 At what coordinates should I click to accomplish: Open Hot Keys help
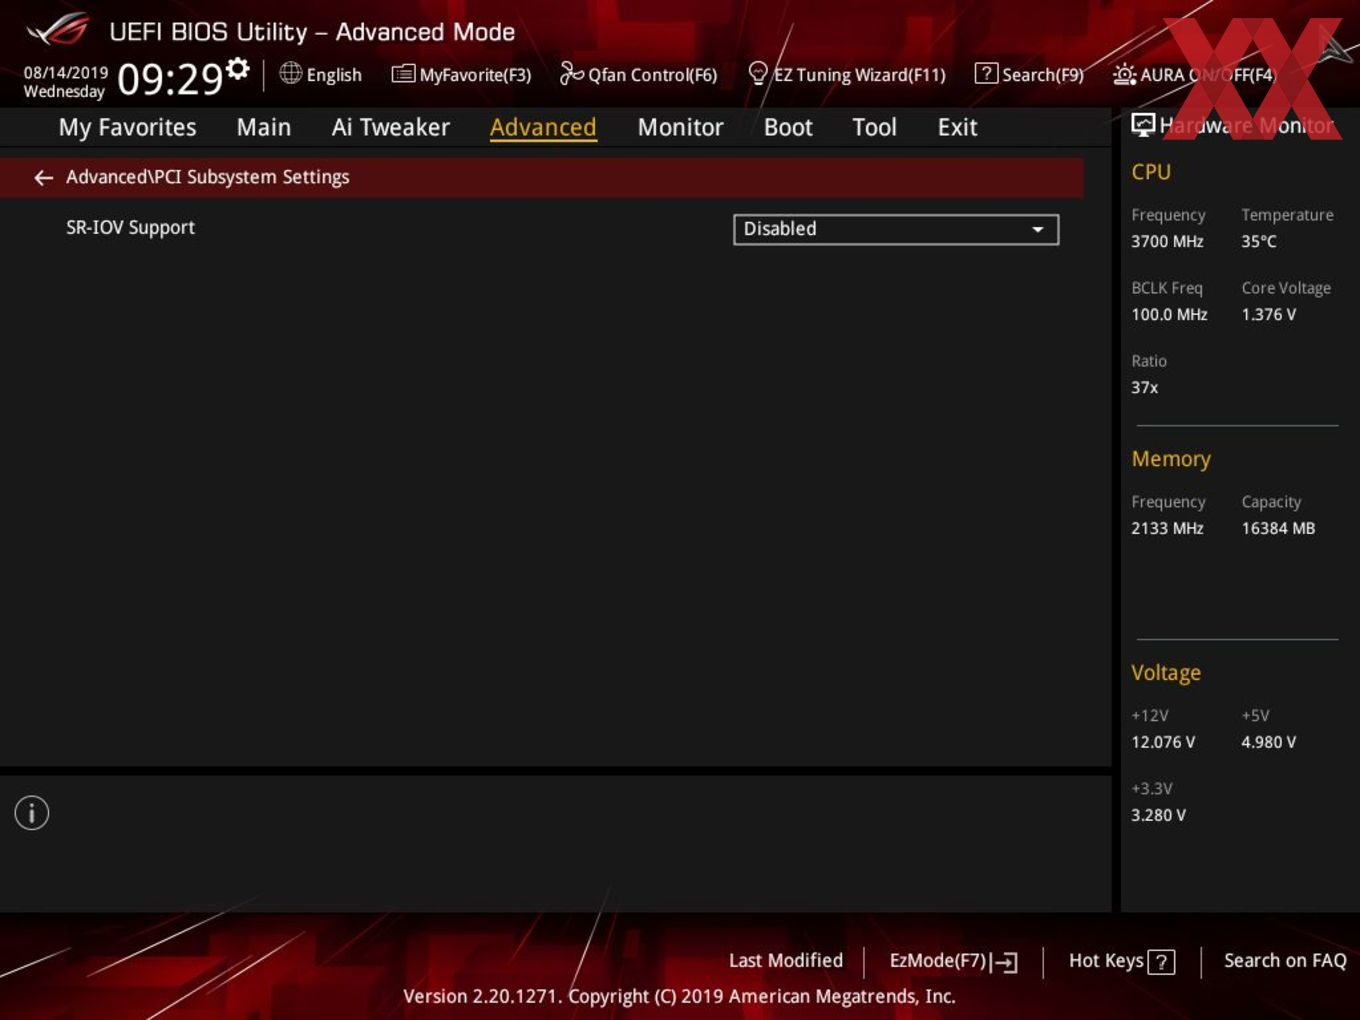[1122, 961]
